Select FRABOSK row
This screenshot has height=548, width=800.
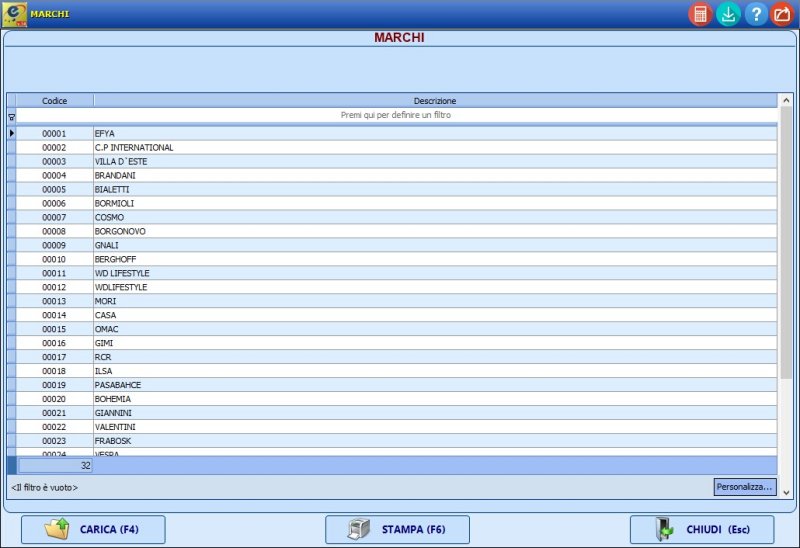396,441
